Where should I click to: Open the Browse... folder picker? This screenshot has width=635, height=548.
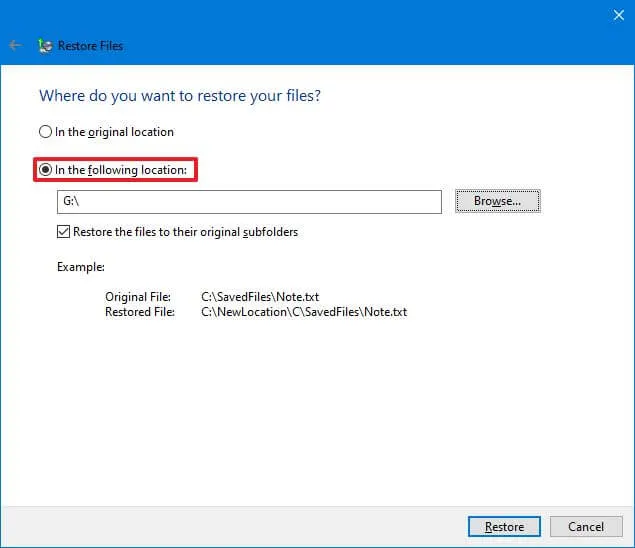(x=498, y=201)
